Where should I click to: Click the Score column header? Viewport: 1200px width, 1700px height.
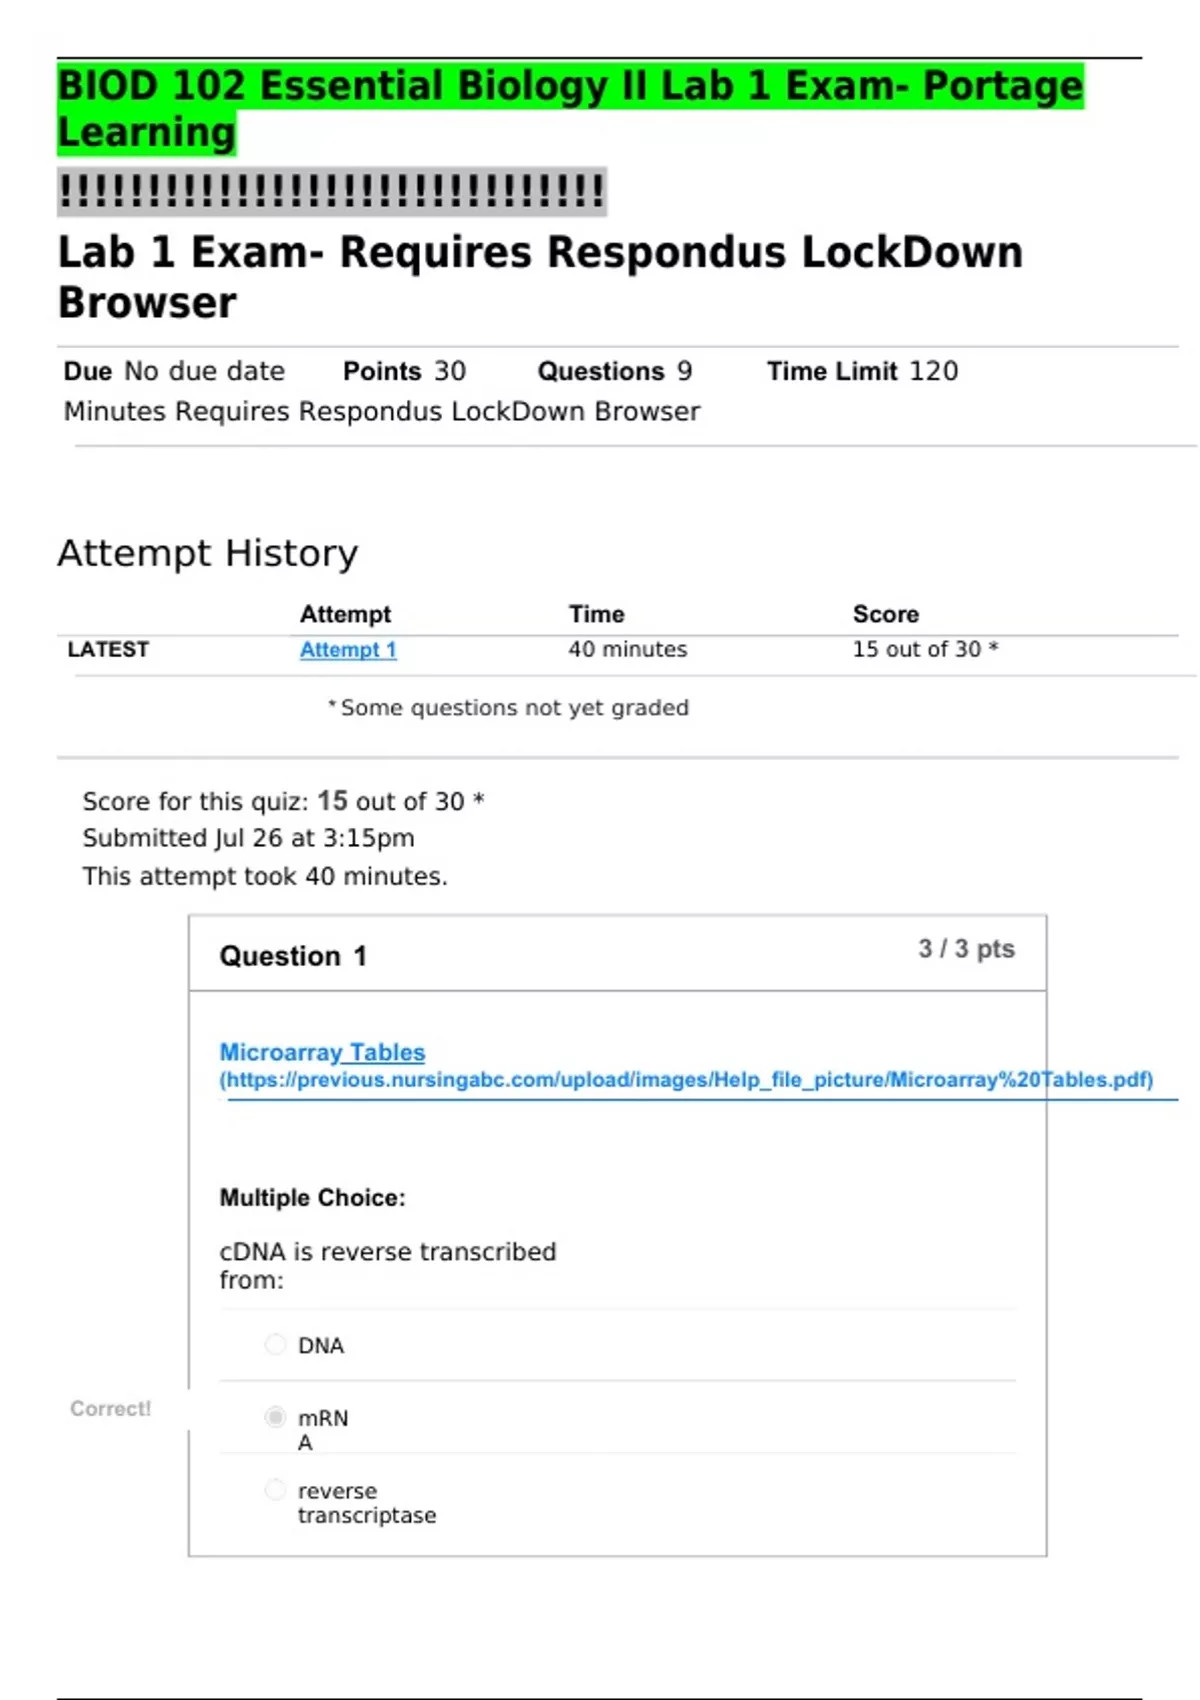(885, 614)
